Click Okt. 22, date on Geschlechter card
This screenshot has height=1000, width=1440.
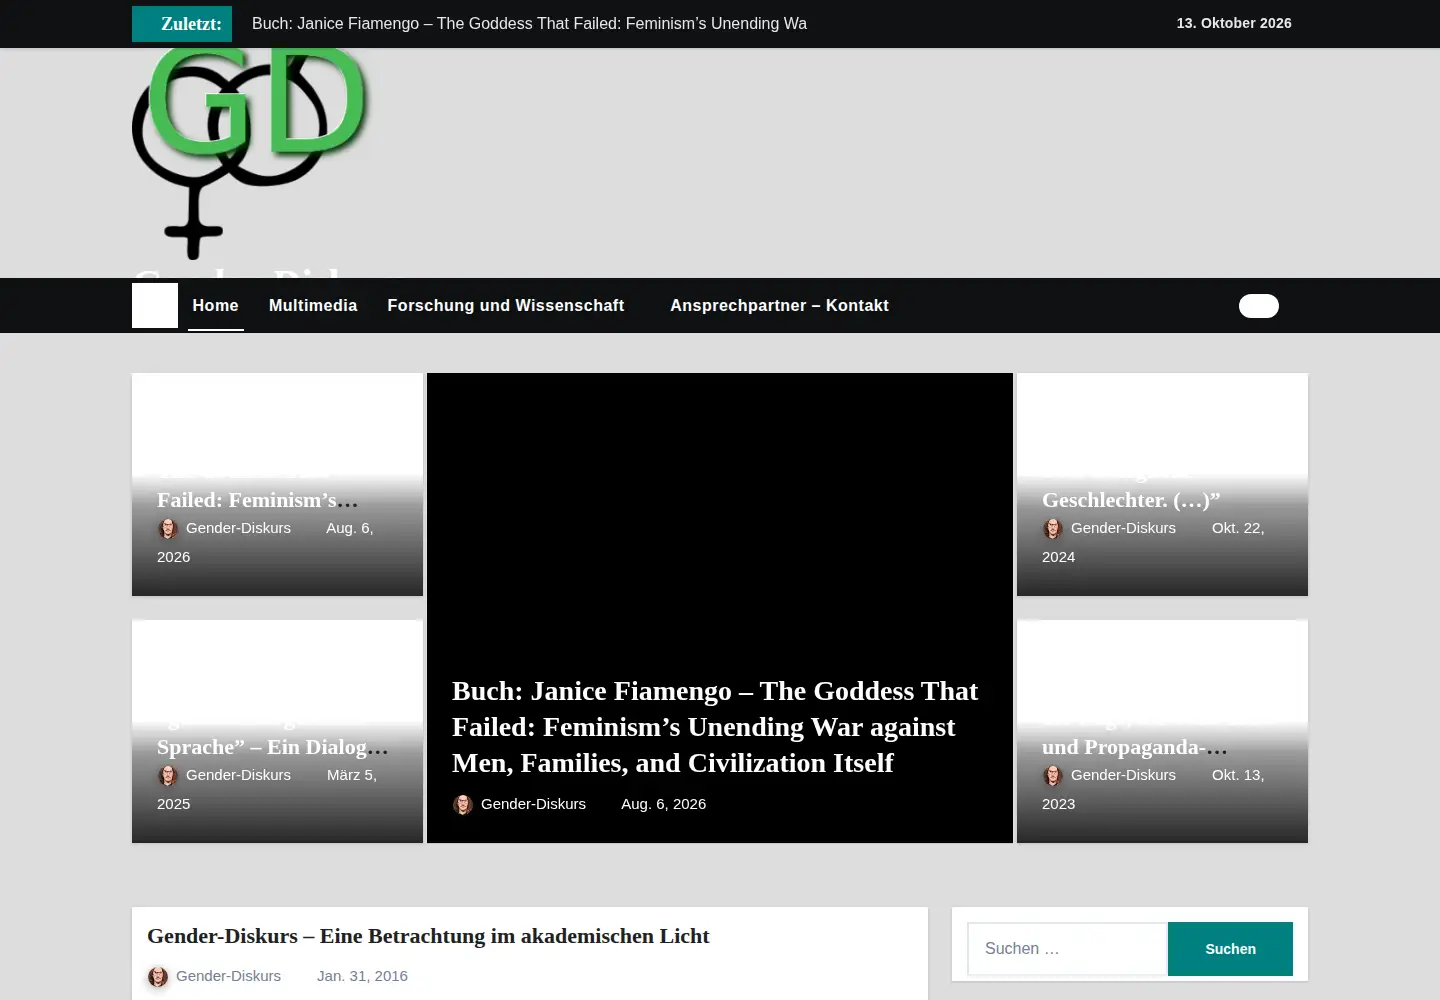coord(1238,528)
